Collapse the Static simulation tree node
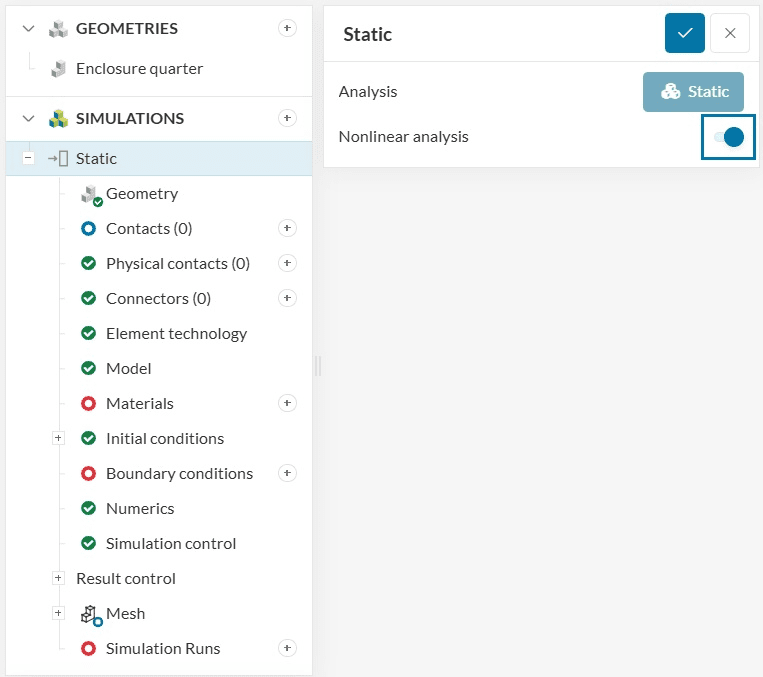 tap(28, 158)
